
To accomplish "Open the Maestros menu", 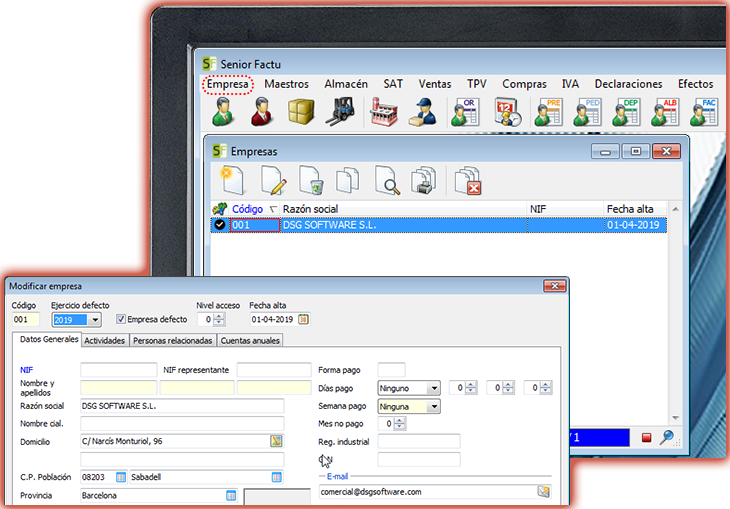I will pyautogui.click(x=286, y=84).
